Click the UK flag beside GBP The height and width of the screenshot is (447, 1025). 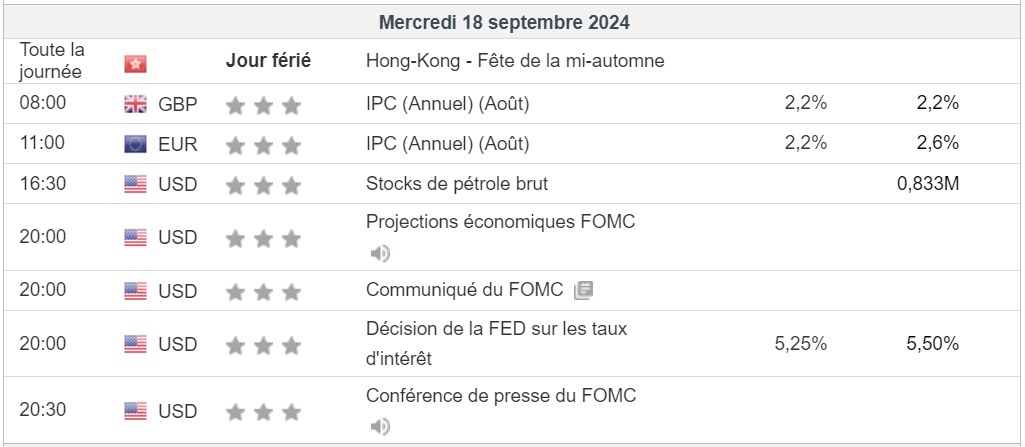click(x=135, y=104)
